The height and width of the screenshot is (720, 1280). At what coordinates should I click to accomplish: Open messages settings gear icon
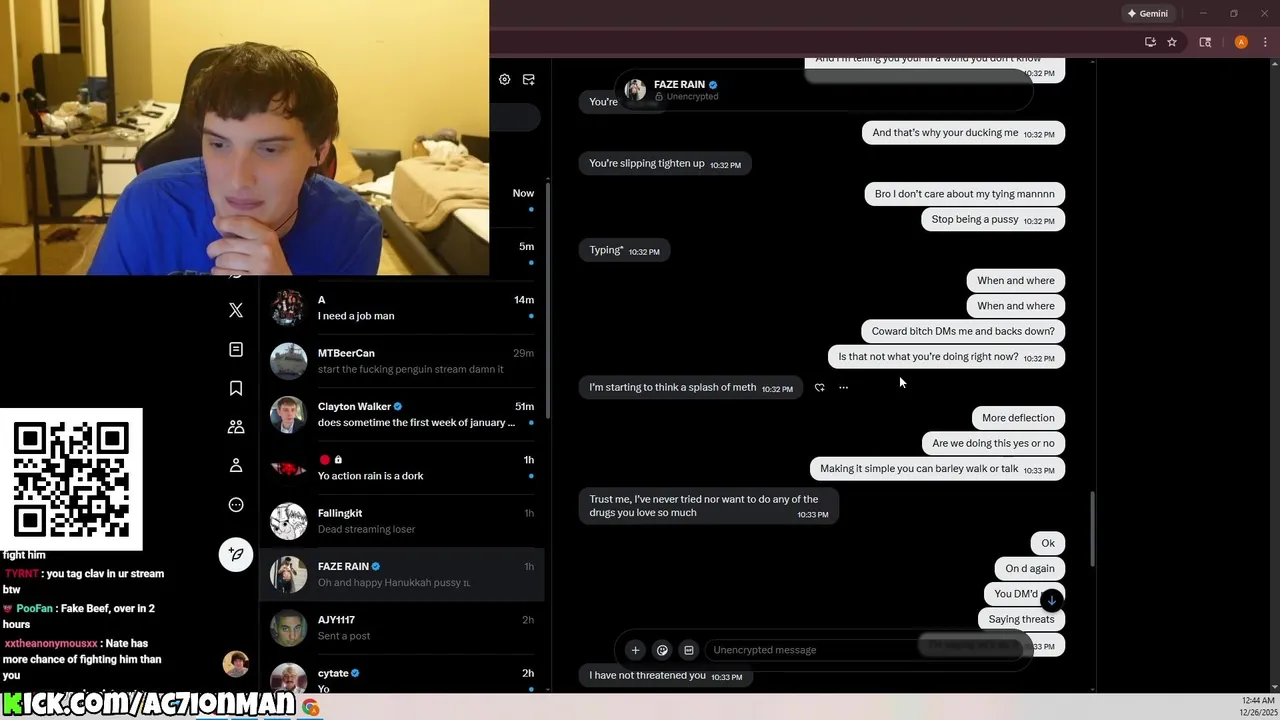tap(504, 79)
